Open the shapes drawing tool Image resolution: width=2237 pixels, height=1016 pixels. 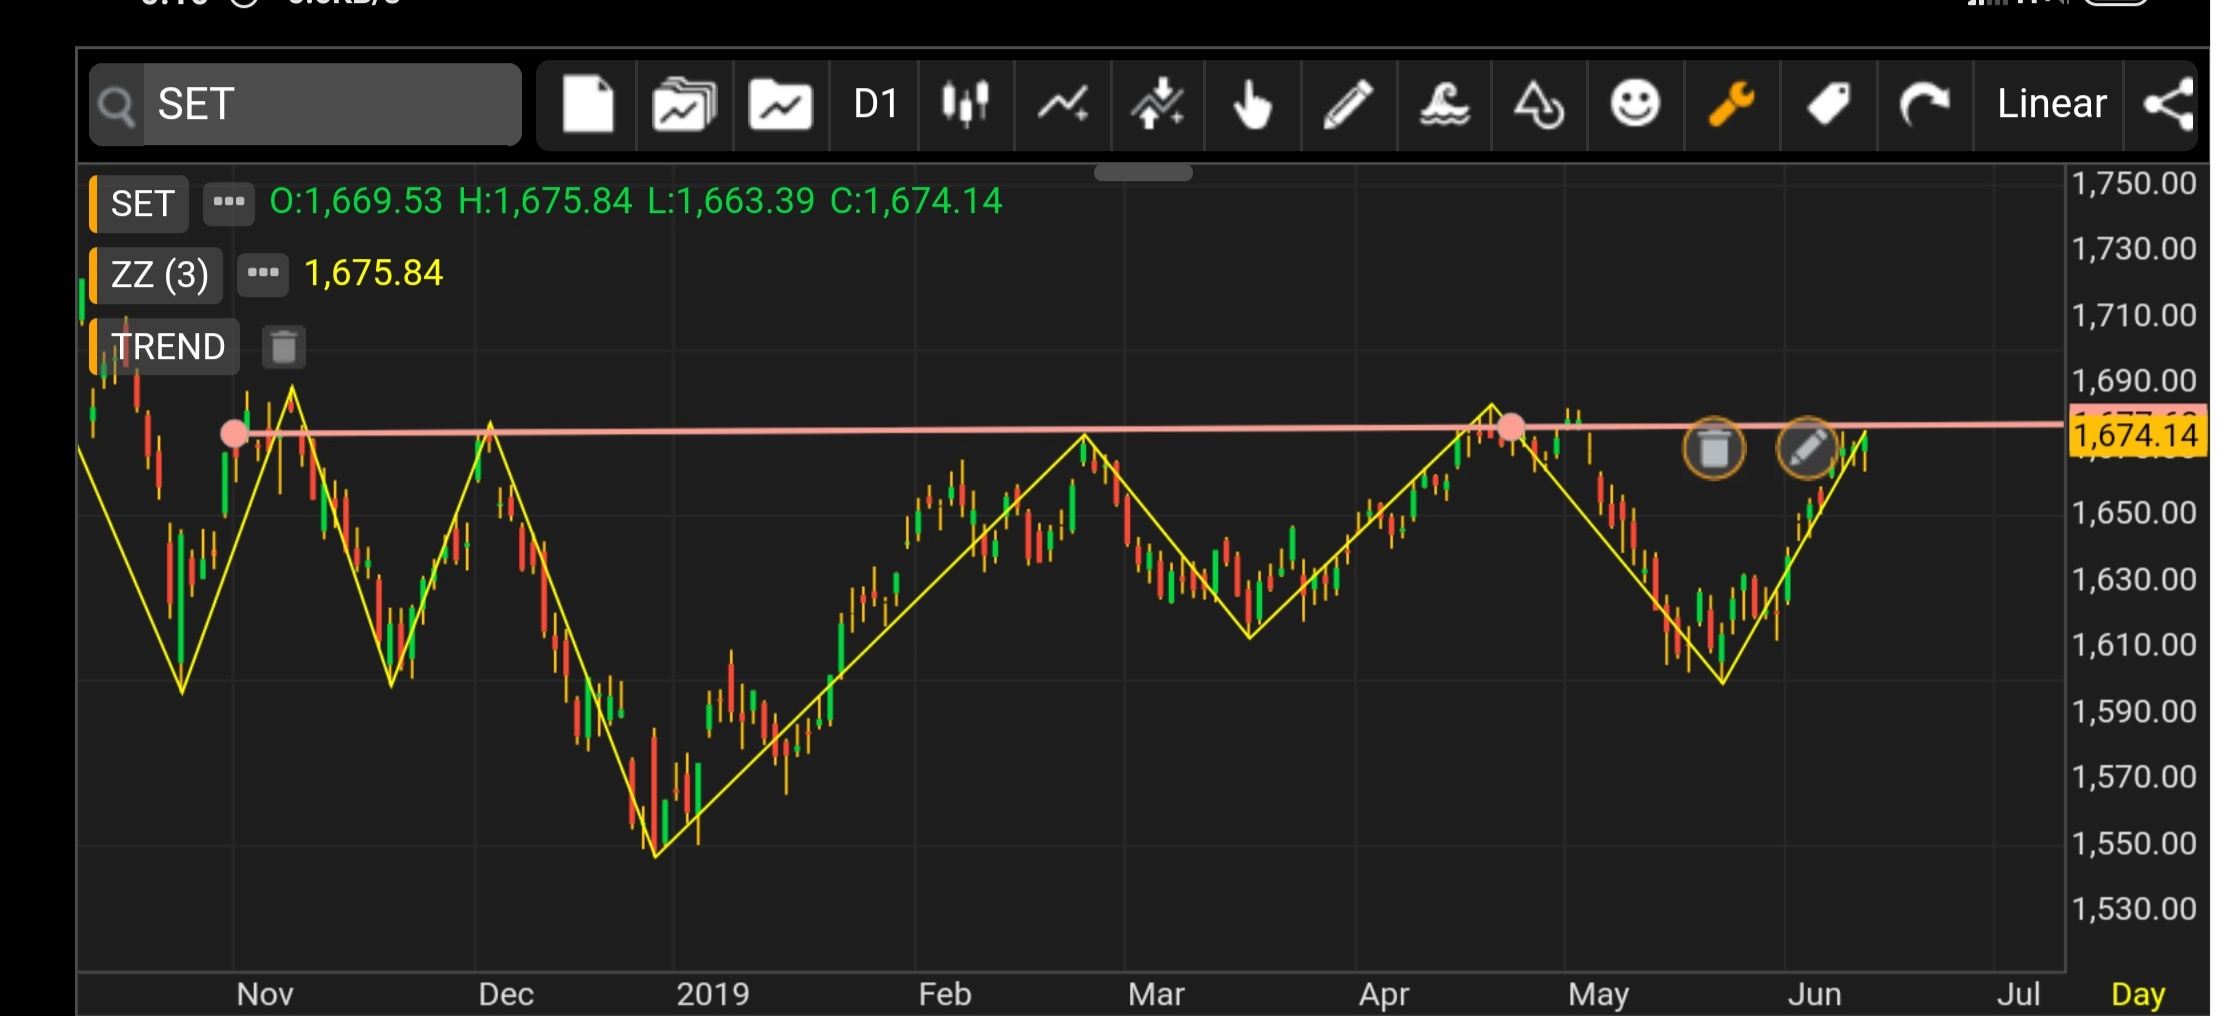click(x=1539, y=104)
